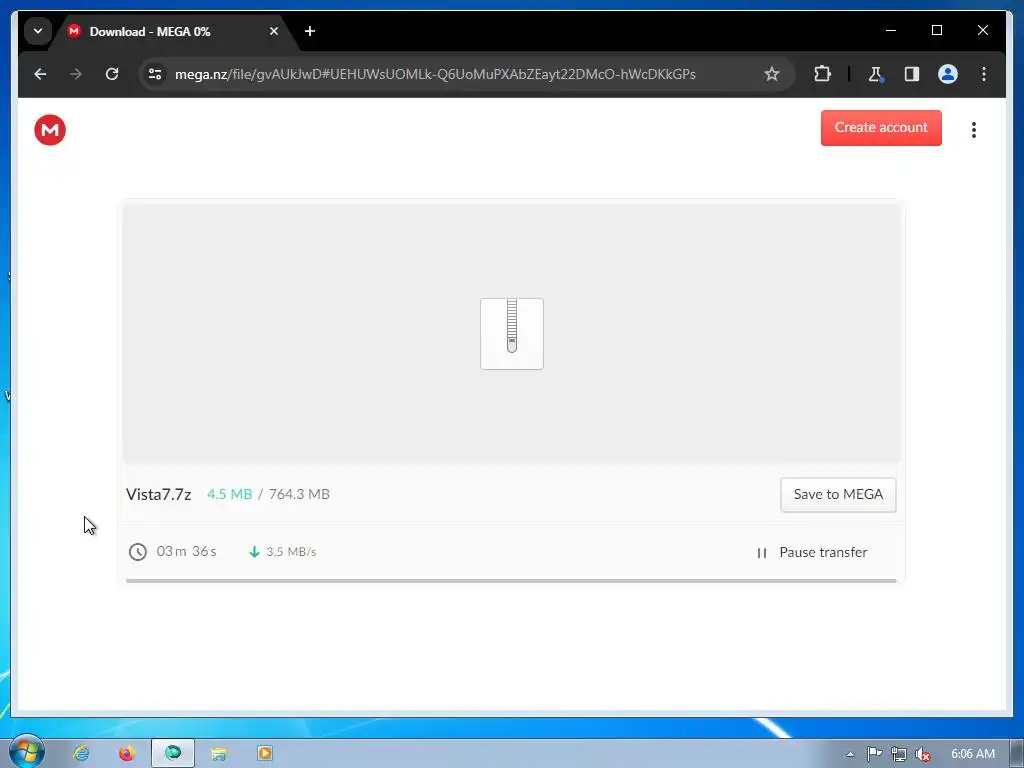This screenshot has height=768, width=1024.
Task: View site information icon in address bar
Action: coord(155,74)
